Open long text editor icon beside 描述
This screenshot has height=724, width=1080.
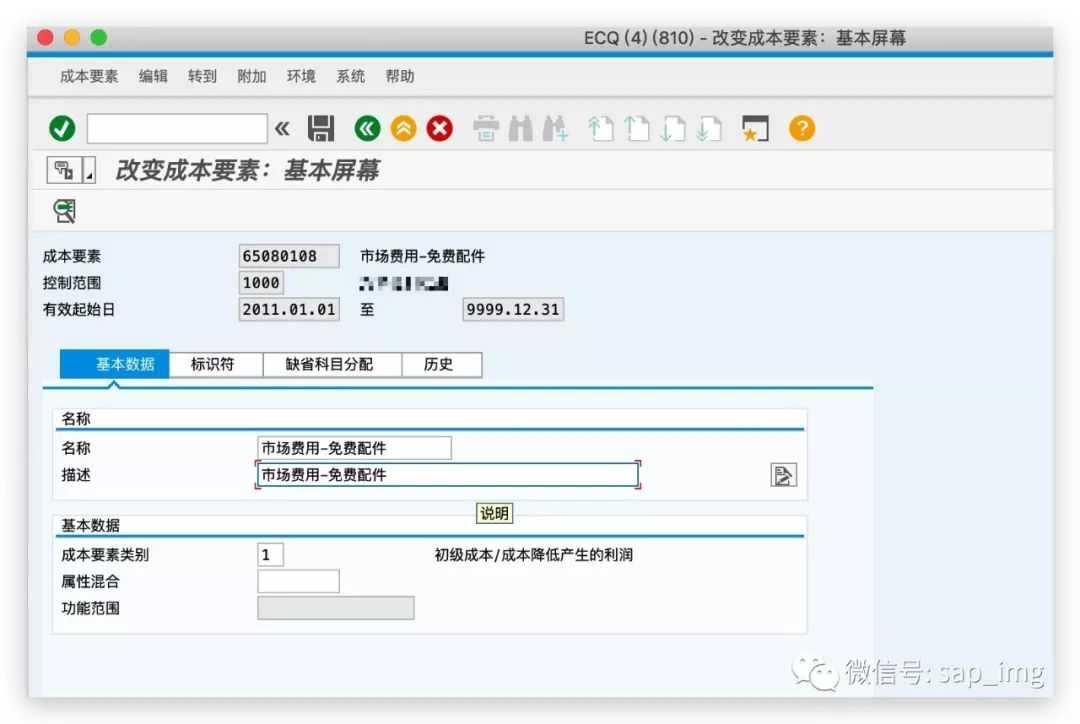coord(783,475)
